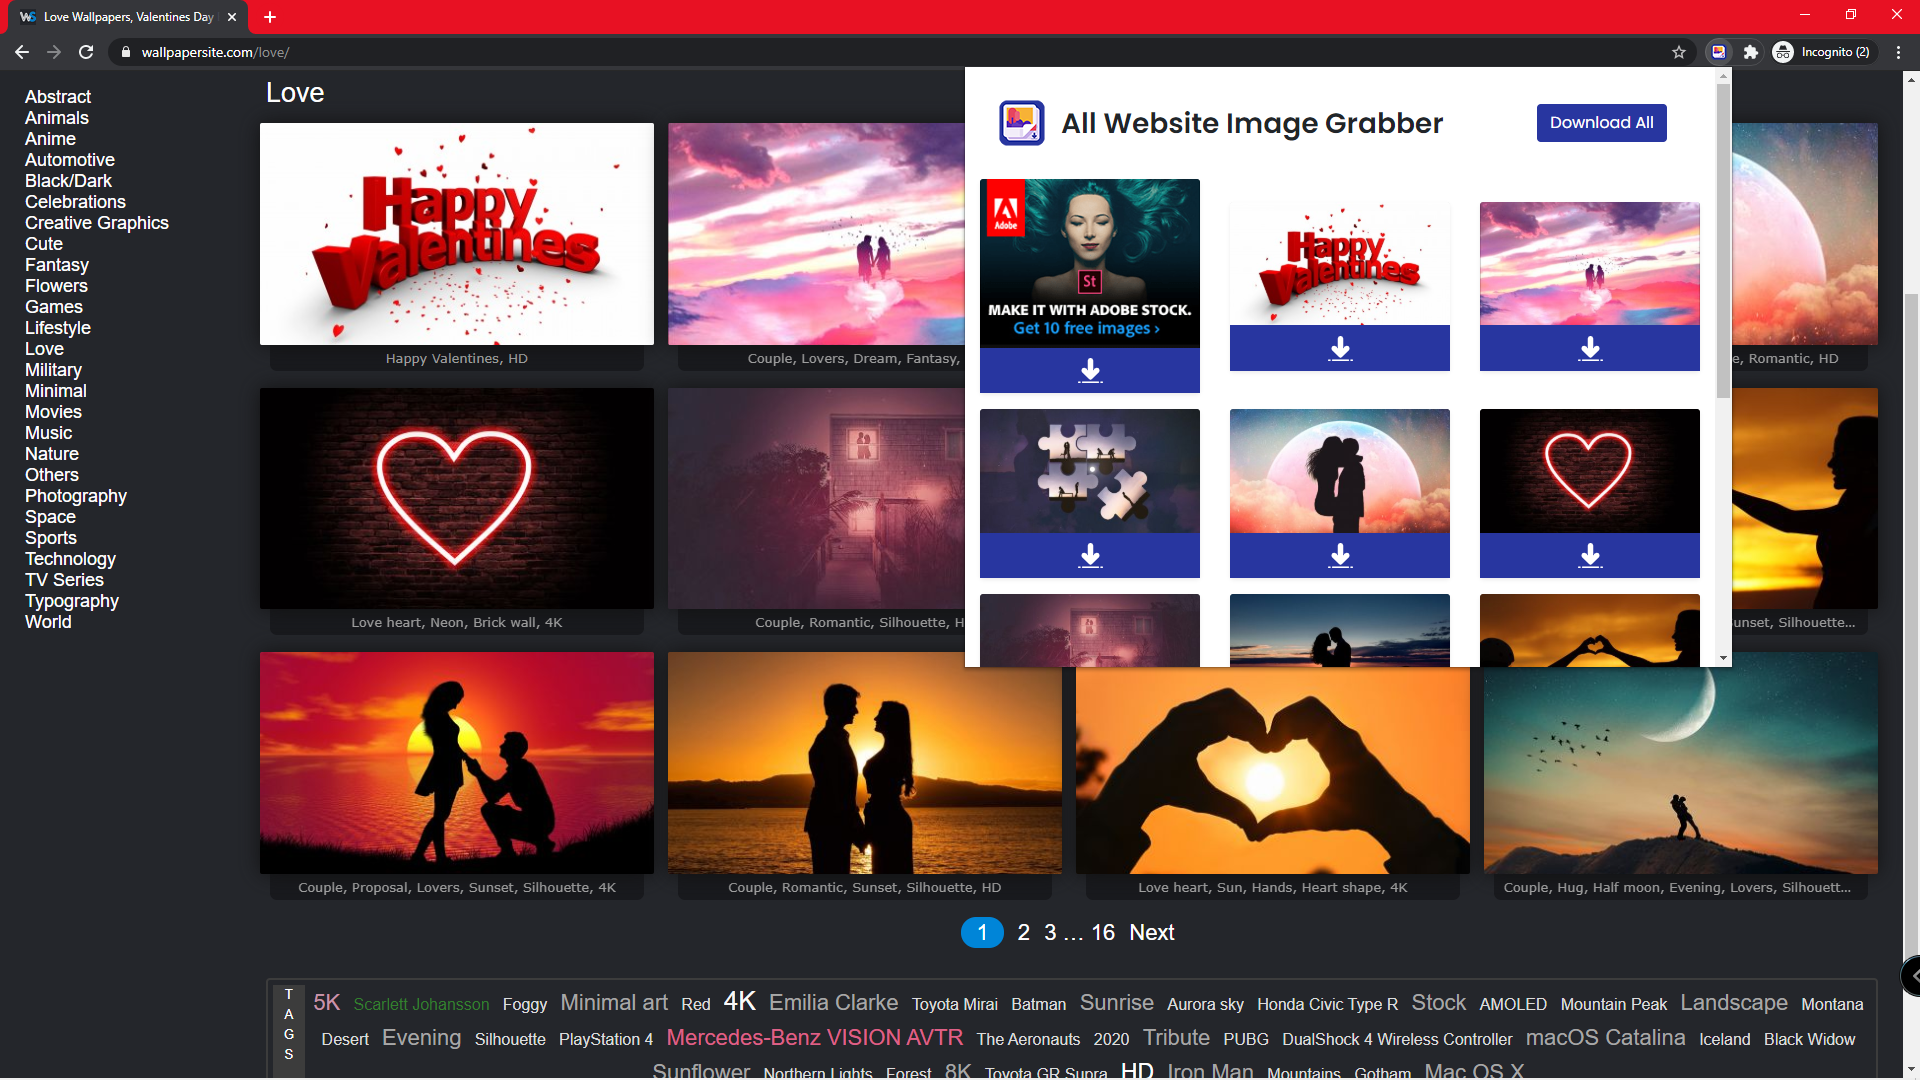The height and width of the screenshot is (1080, 1920).
Task: Open the Fantasy category in the sidebar
Action: (x=57, y=264)
